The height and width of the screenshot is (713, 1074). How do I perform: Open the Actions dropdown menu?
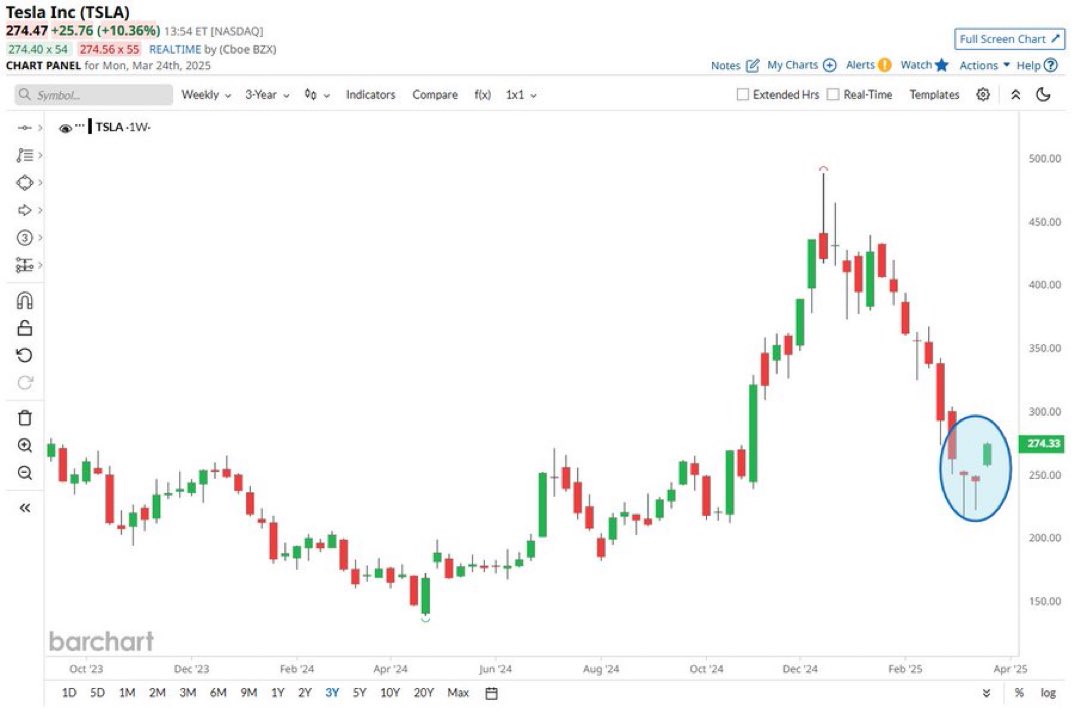985,65
